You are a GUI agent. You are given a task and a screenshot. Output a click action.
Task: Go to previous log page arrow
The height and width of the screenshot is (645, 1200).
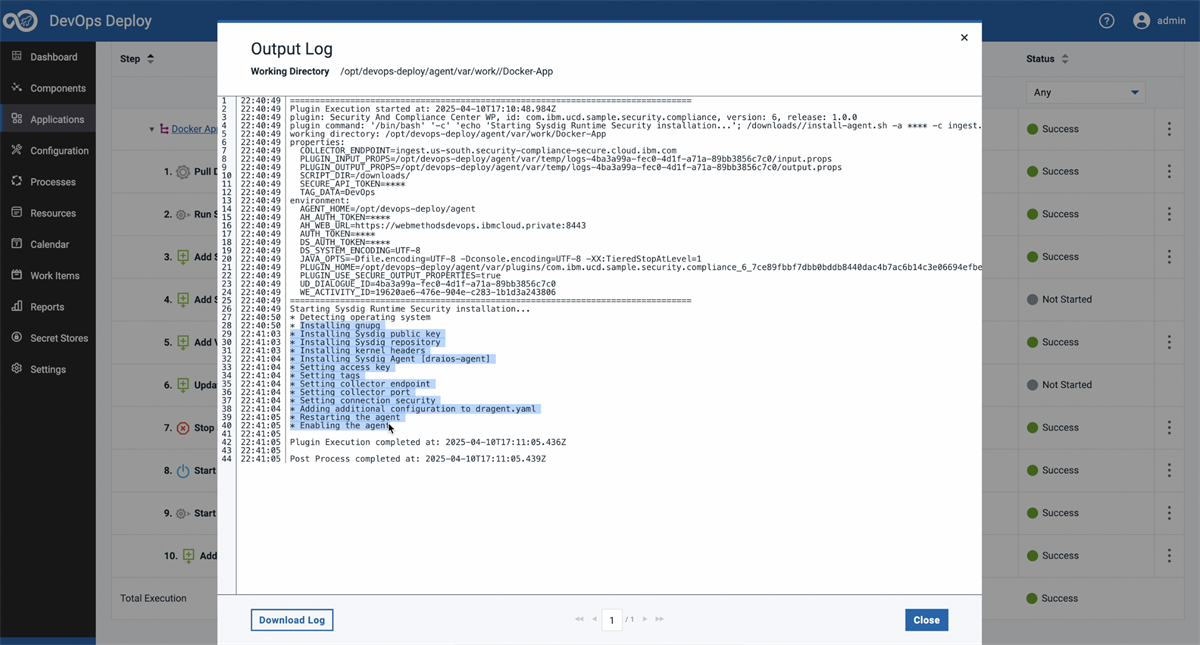pyautogui.click(x=594, y=620)
